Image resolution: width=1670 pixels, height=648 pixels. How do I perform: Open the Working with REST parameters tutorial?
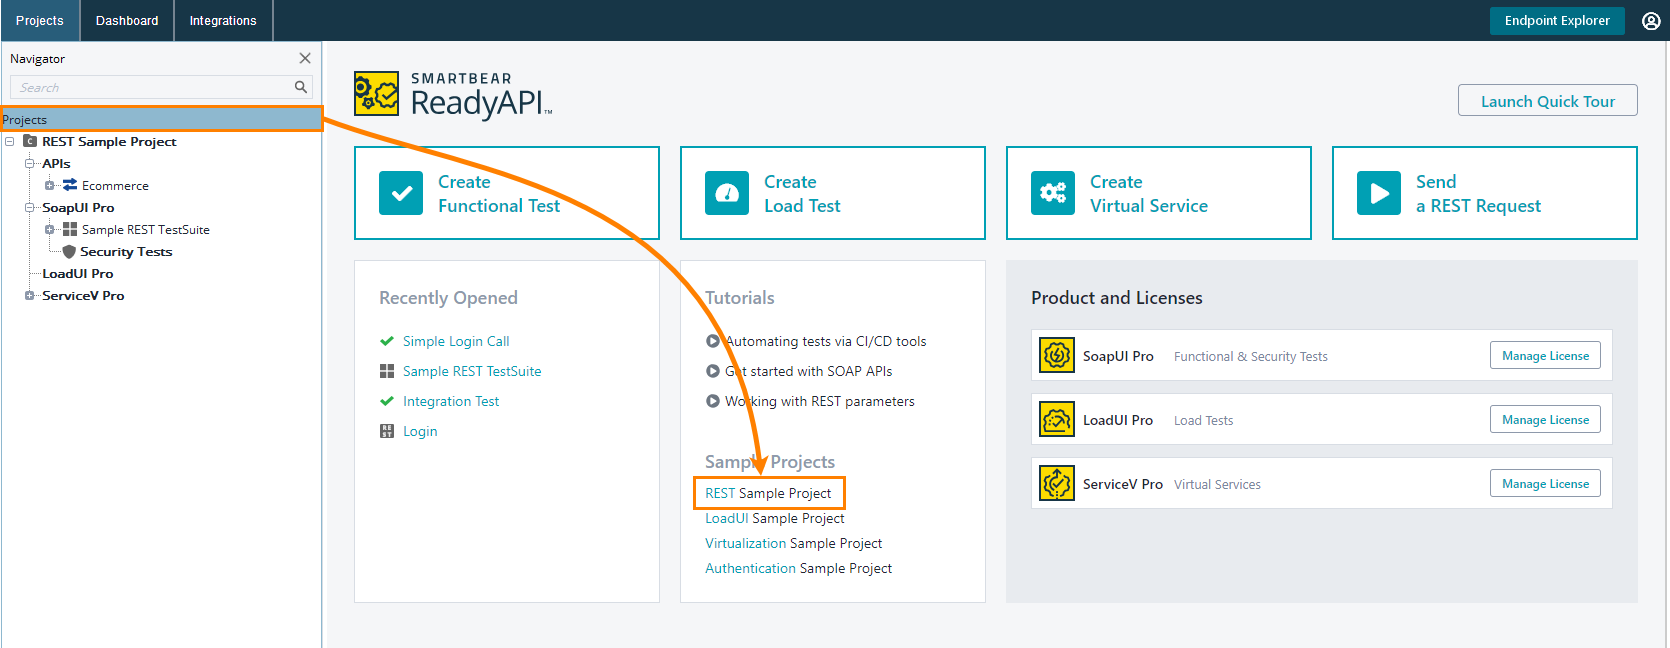pyautogui.click(x=820, y=401)
